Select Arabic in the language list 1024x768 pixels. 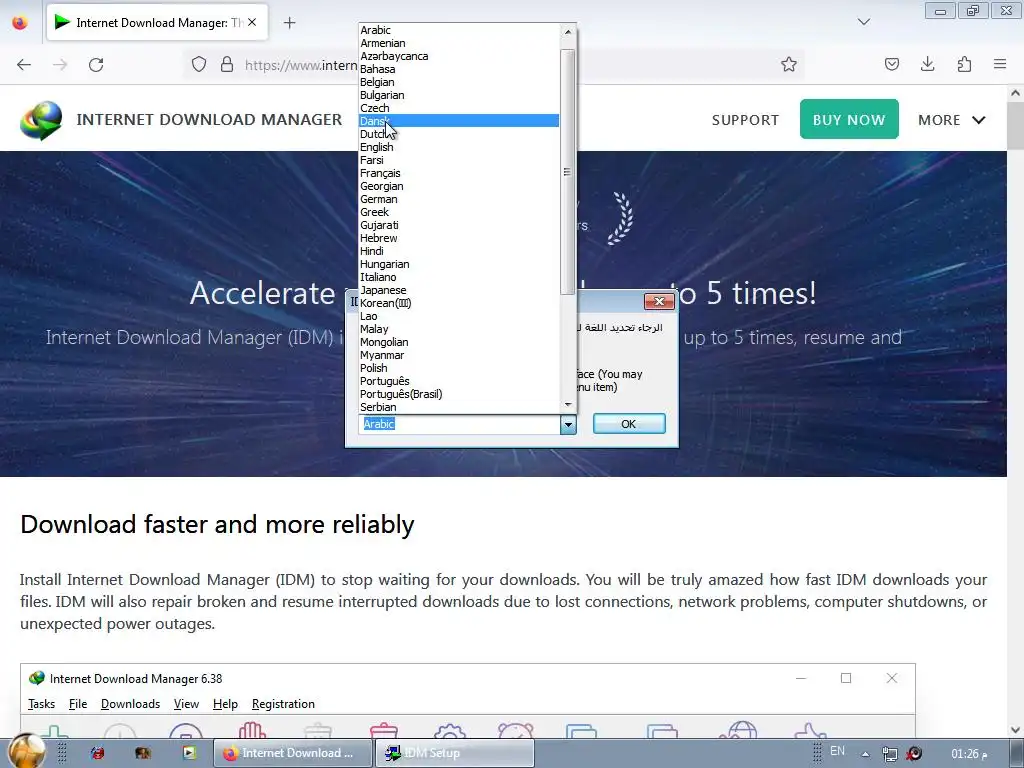point(459,30)
